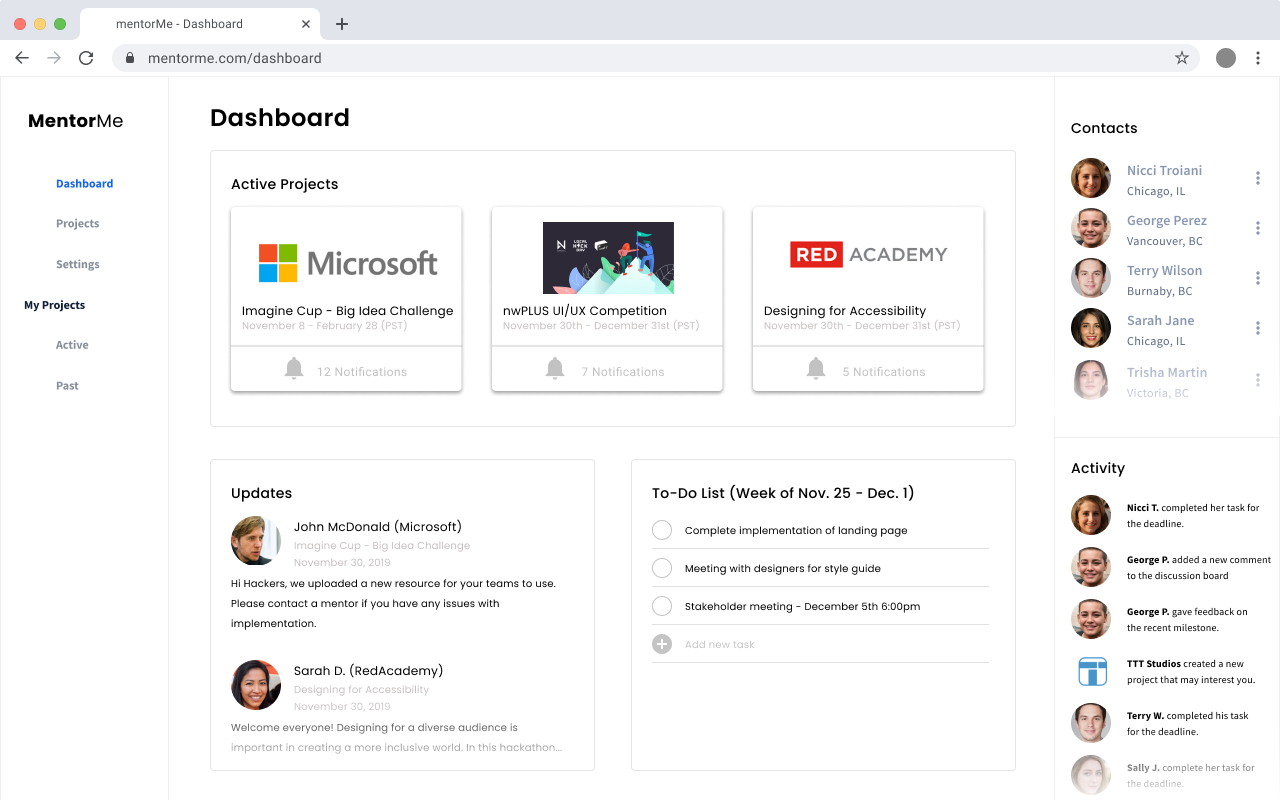The height and width of the screenshot is (800, 1280).
Task: Open options menu for Trisha Martin
Action: [x=1258, y=380]
